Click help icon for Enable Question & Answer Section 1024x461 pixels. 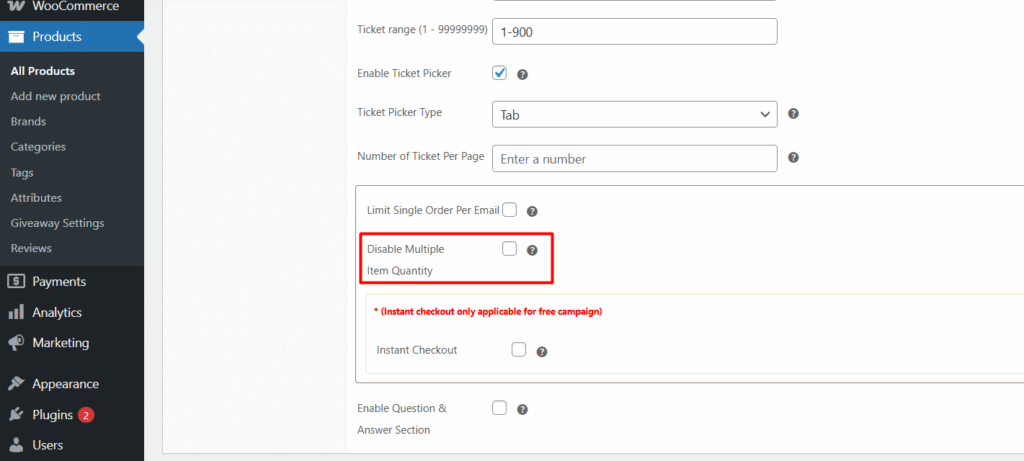click(522, 409)
